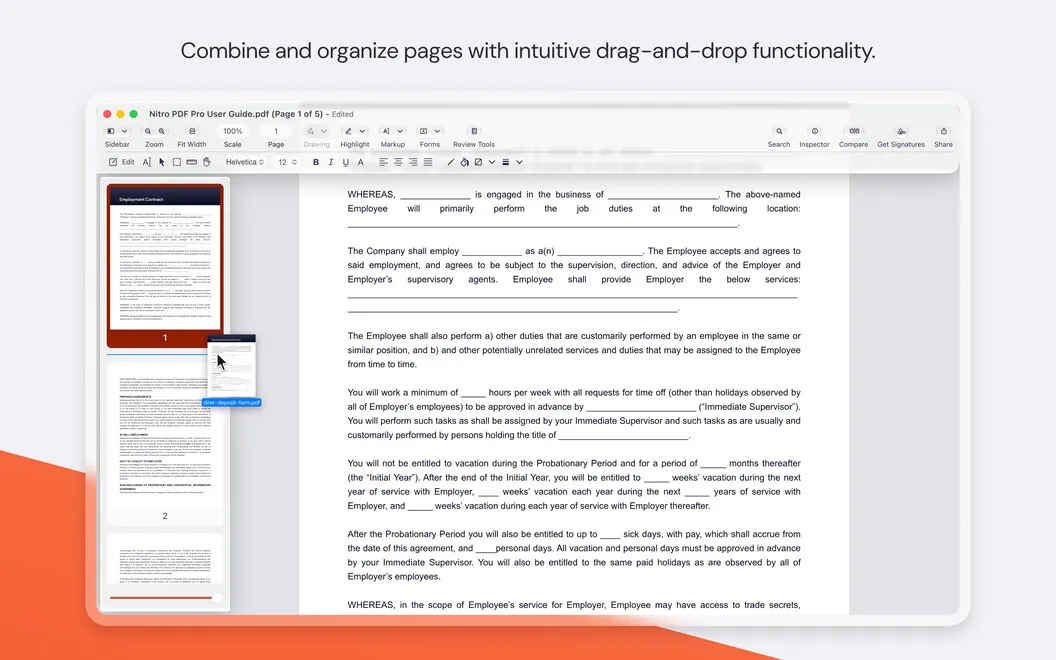This screenshot has height=660, width=1056.
Task: Select the Forms tool icon
Action: point(424,131)
